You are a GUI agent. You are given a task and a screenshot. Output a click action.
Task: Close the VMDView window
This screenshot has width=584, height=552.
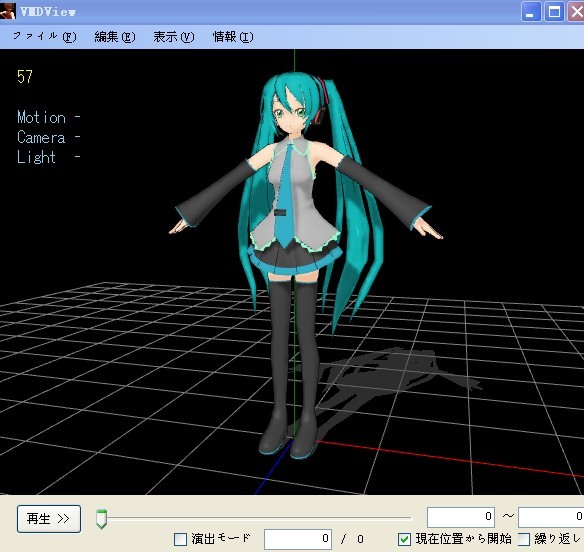[576, 12]
